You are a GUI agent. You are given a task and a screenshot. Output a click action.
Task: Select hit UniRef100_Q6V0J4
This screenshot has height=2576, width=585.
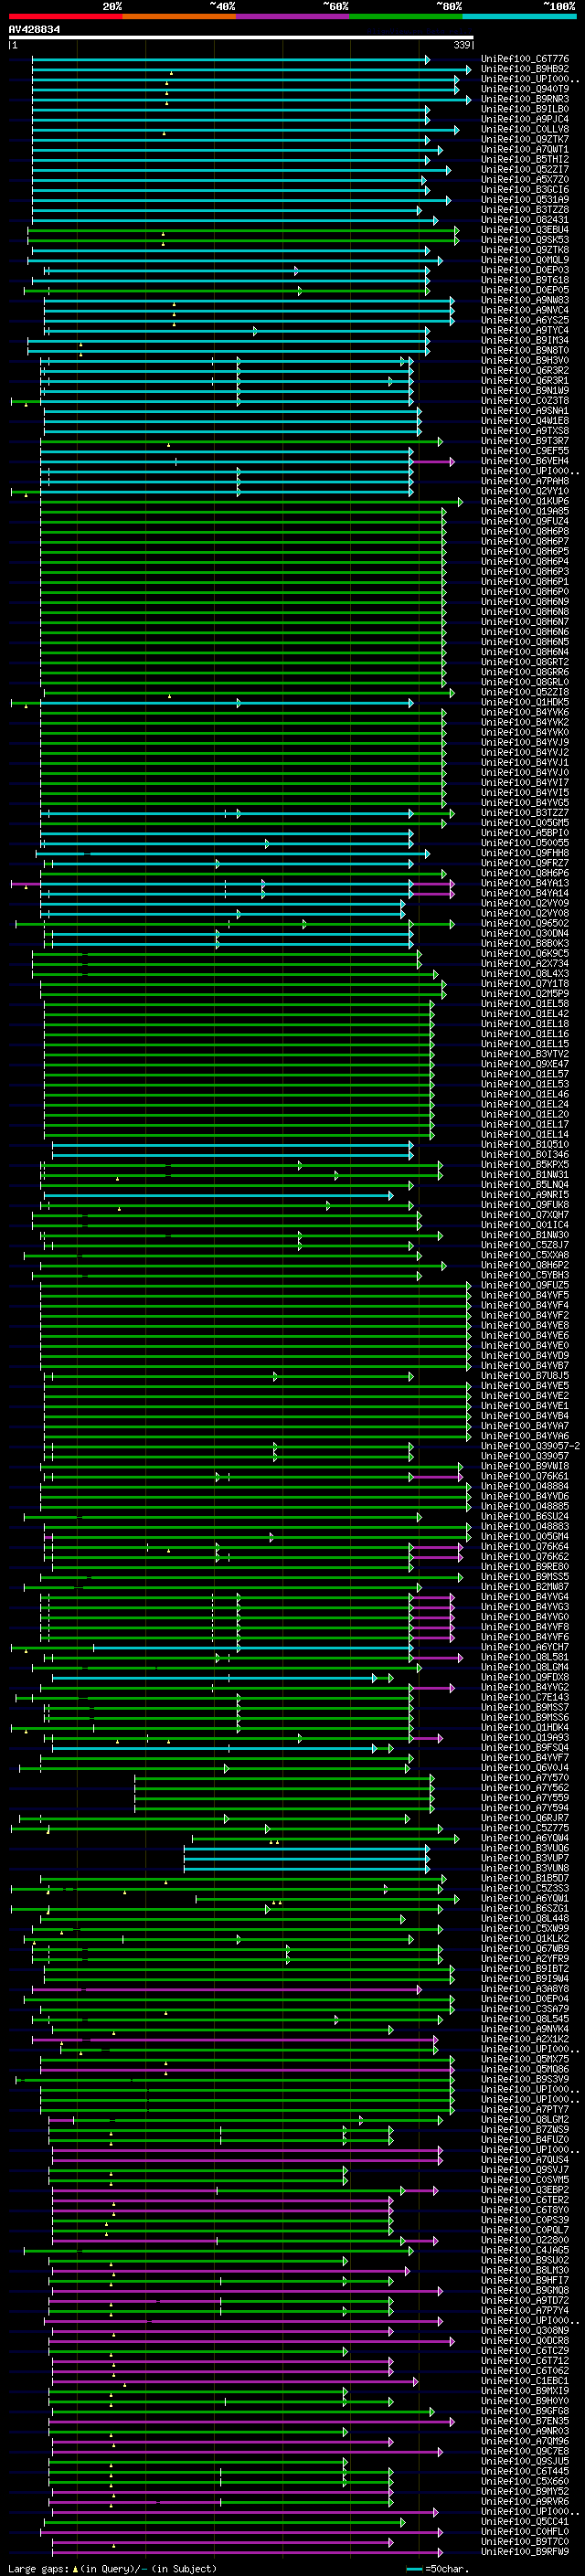pos(525,1767)
